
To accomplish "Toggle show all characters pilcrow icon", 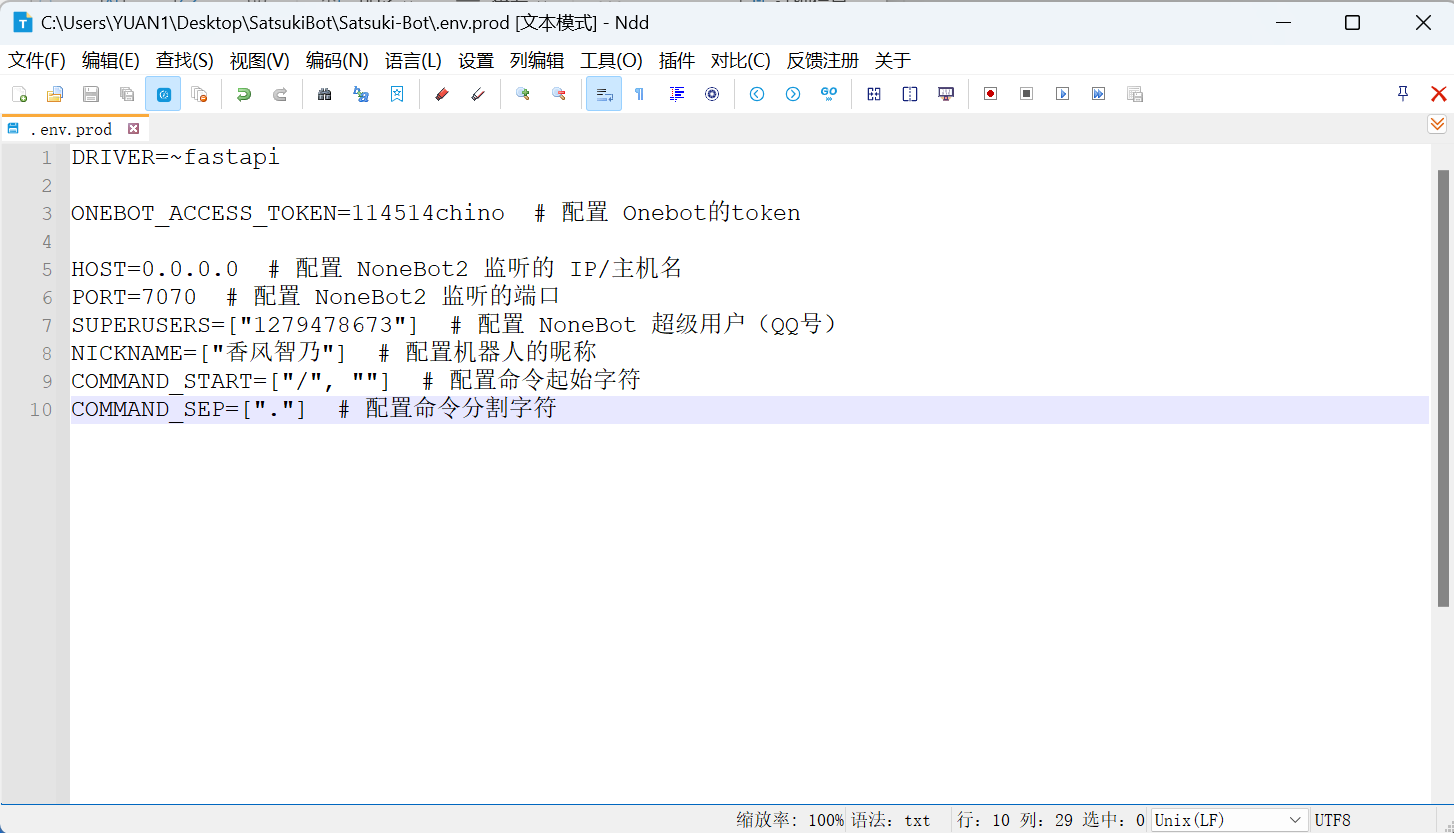I will click(640, 94).
